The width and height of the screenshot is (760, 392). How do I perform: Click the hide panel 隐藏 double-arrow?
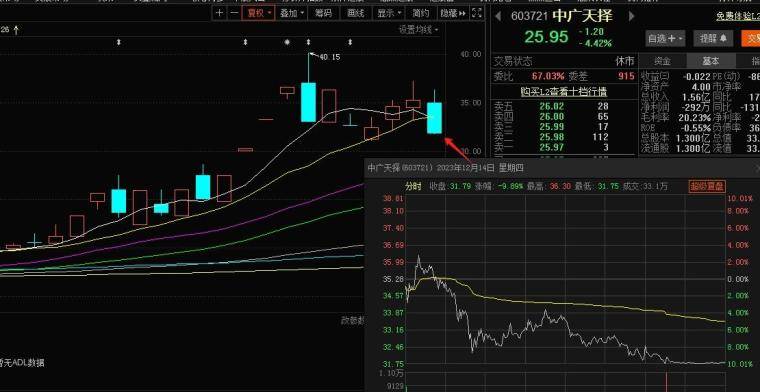[453, 13]
